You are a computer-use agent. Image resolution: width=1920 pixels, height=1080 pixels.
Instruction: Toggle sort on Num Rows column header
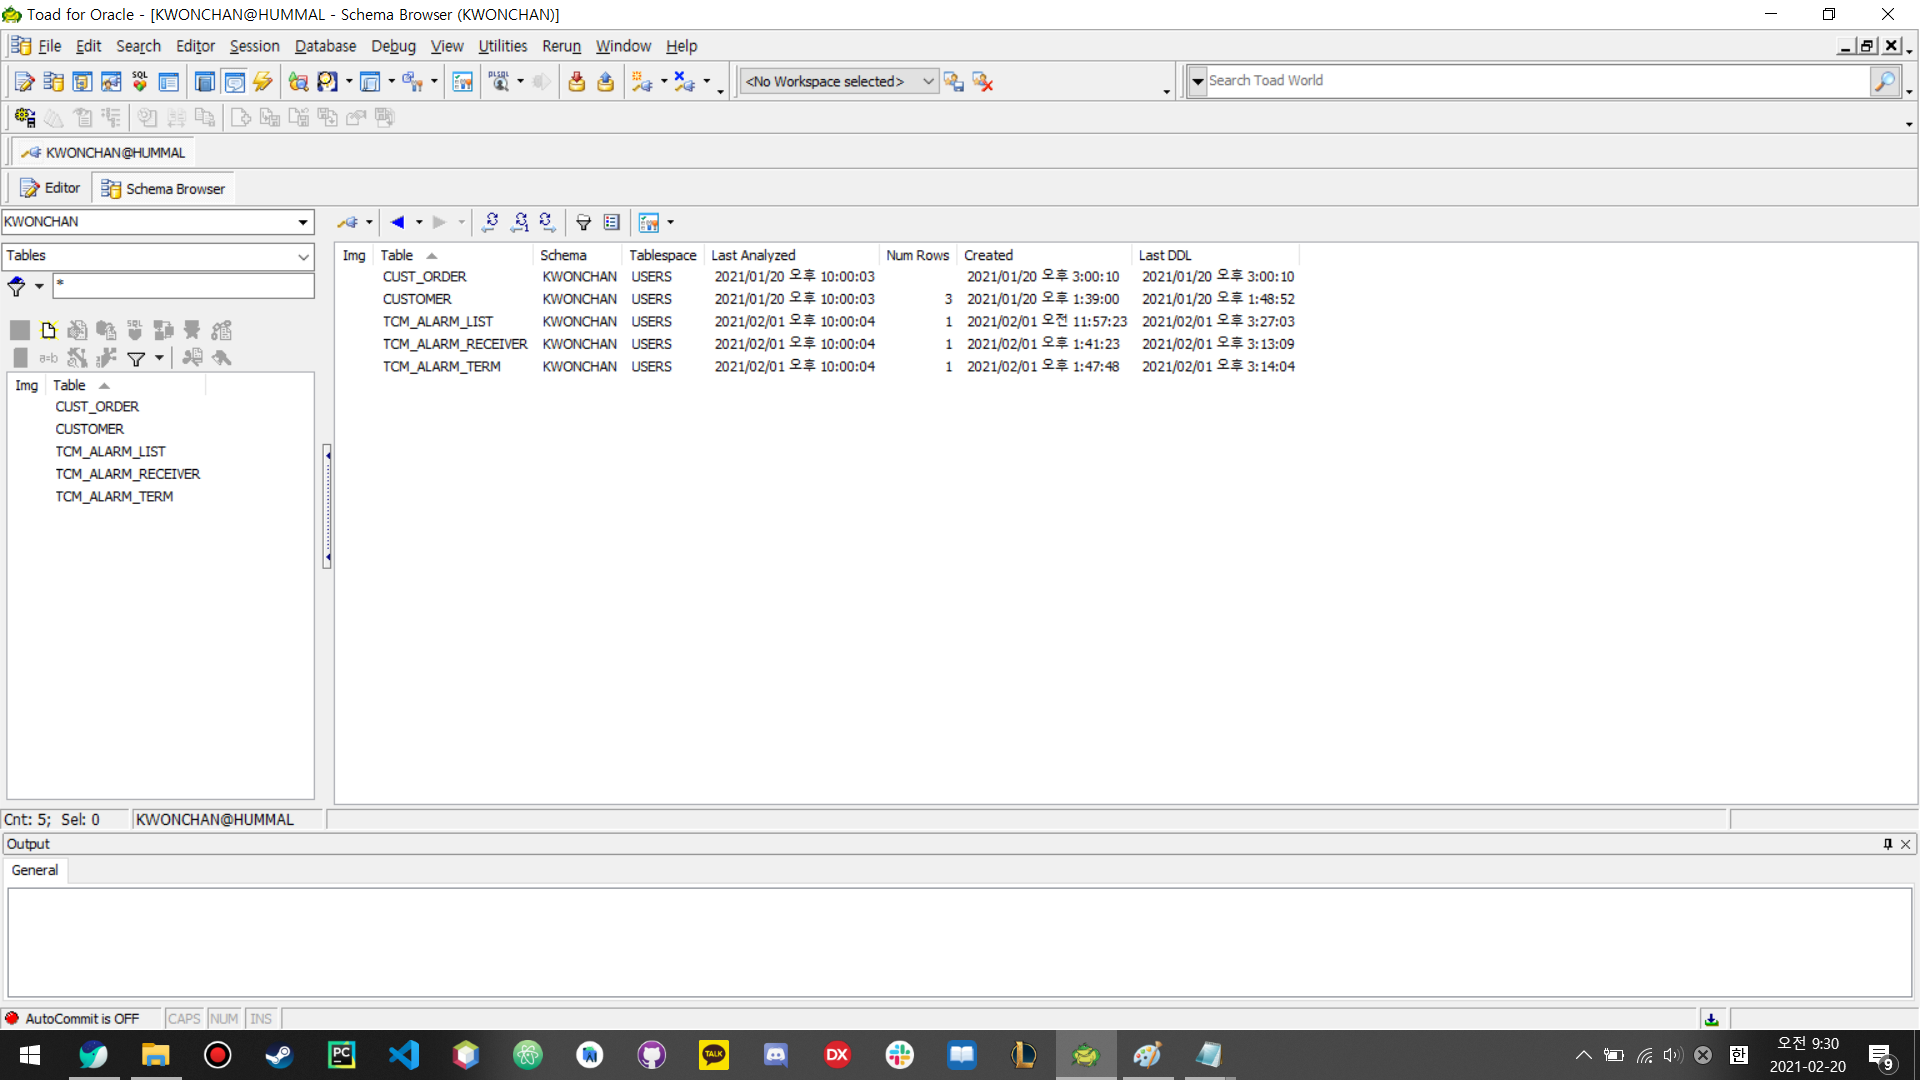point(916,255)
